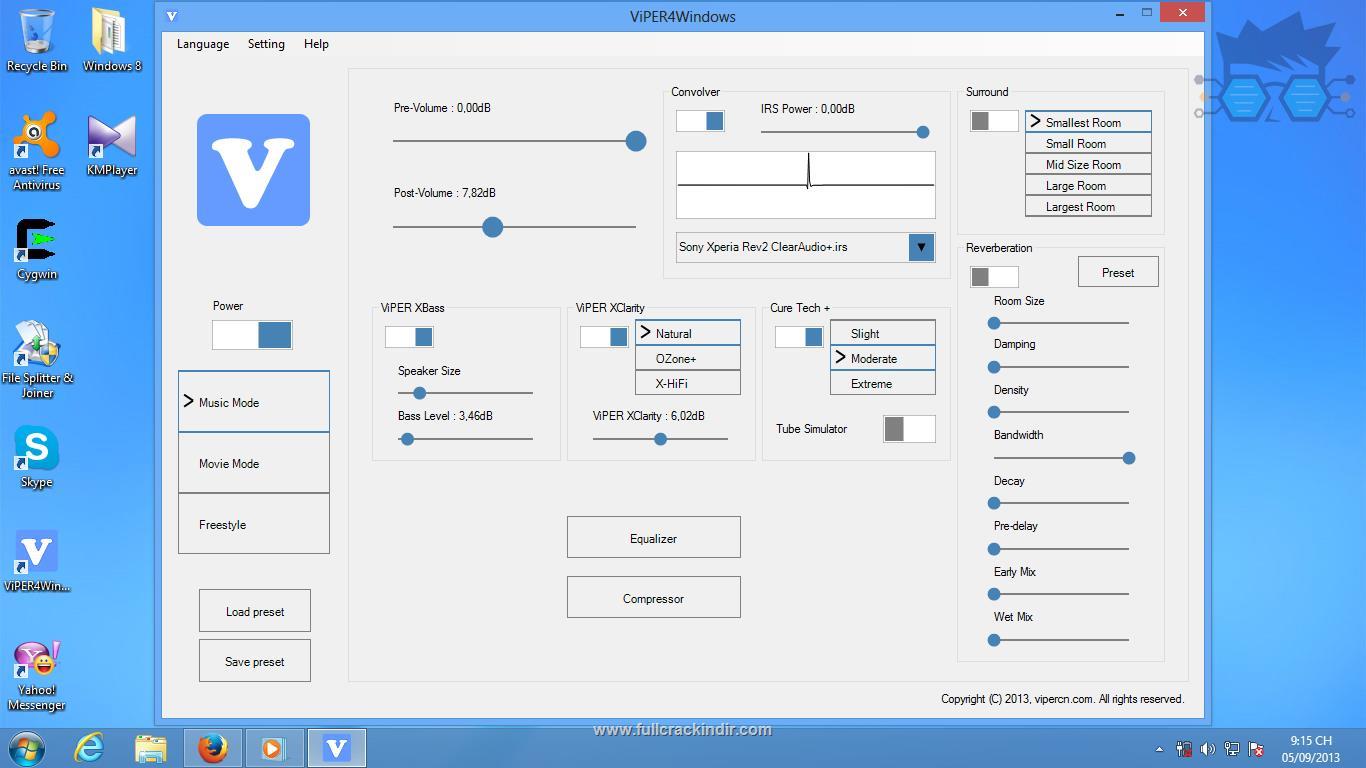Enable the Surround switch
The image size is (1366, 768).
994,121
